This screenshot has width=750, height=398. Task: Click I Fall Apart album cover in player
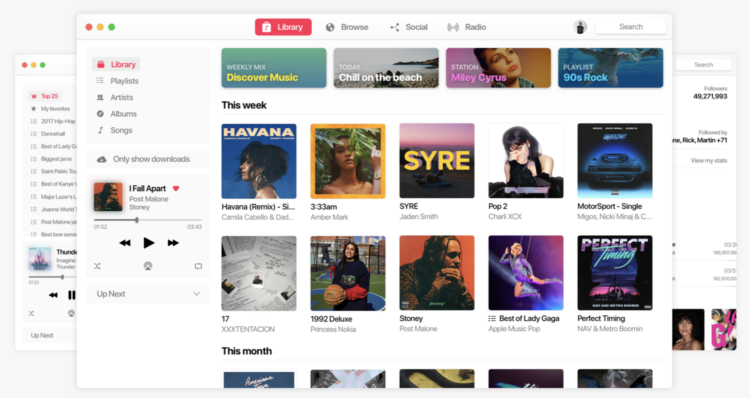tap(108, 197)
